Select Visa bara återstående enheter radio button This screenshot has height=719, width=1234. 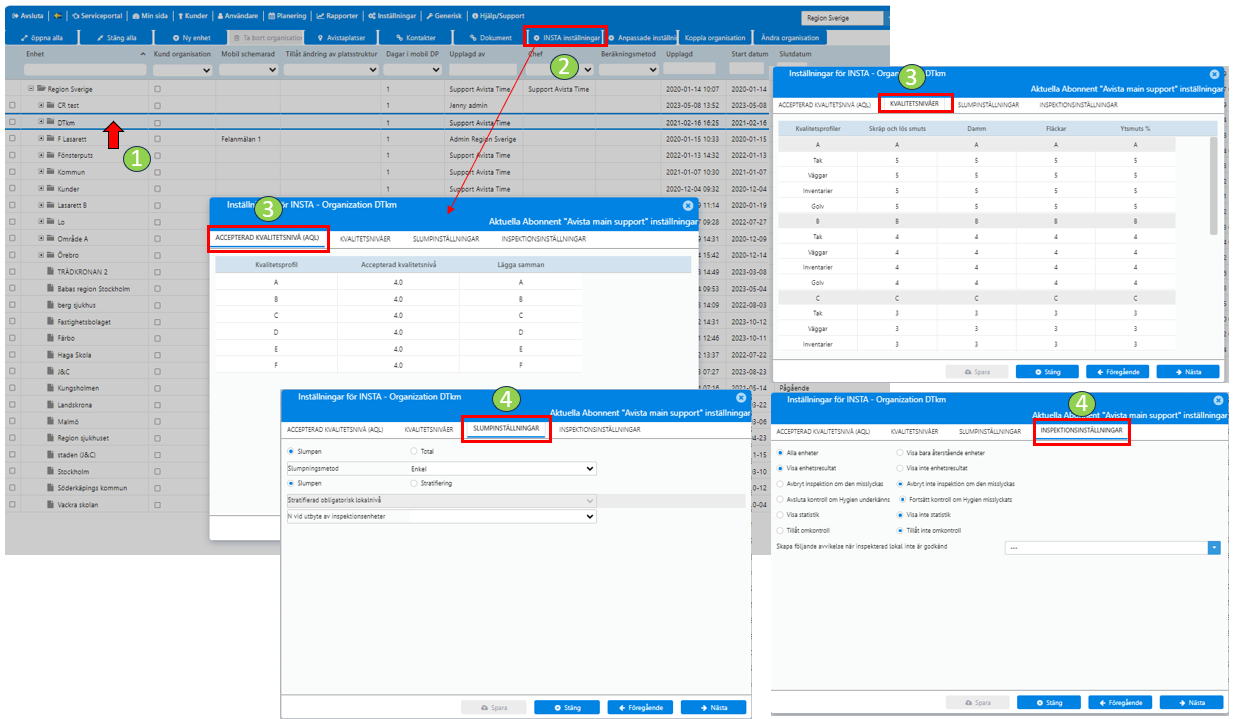coord(900,452)
